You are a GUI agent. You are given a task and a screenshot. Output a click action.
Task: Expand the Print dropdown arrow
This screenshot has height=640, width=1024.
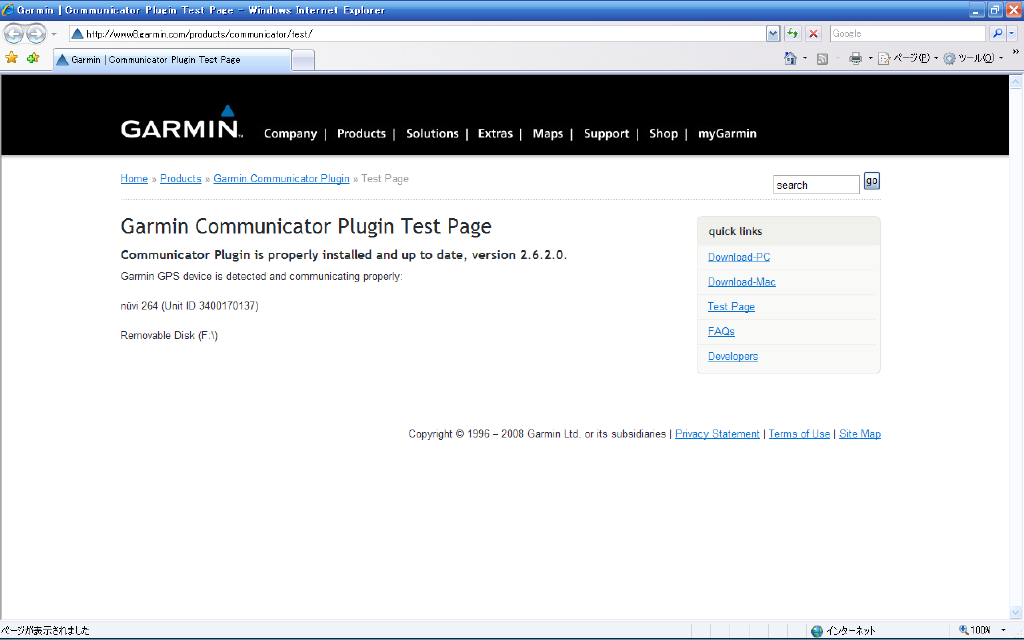click(x=870, y=59)
